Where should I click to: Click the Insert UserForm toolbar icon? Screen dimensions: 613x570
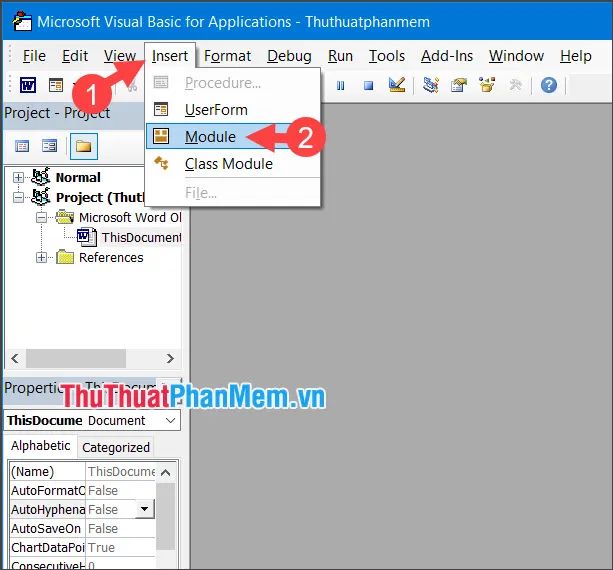(56, 85)
